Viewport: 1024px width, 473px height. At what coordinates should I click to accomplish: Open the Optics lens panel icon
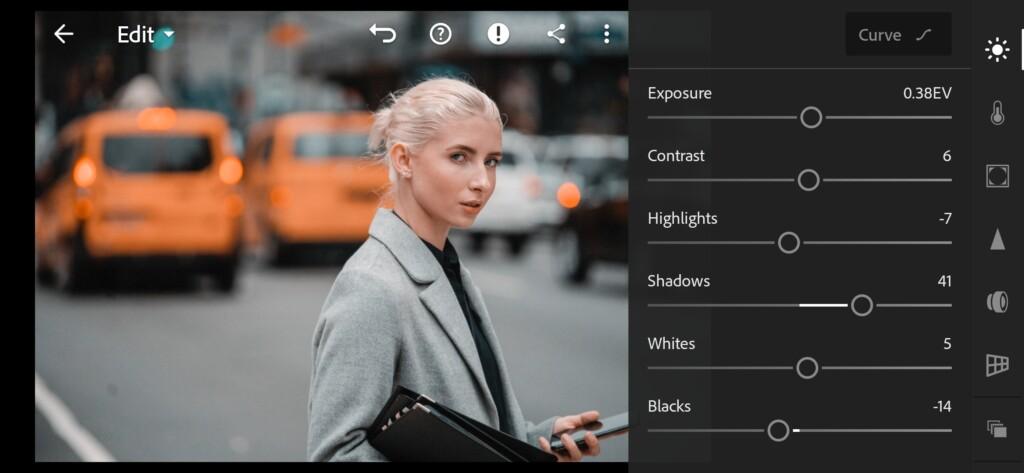(997, 302)
